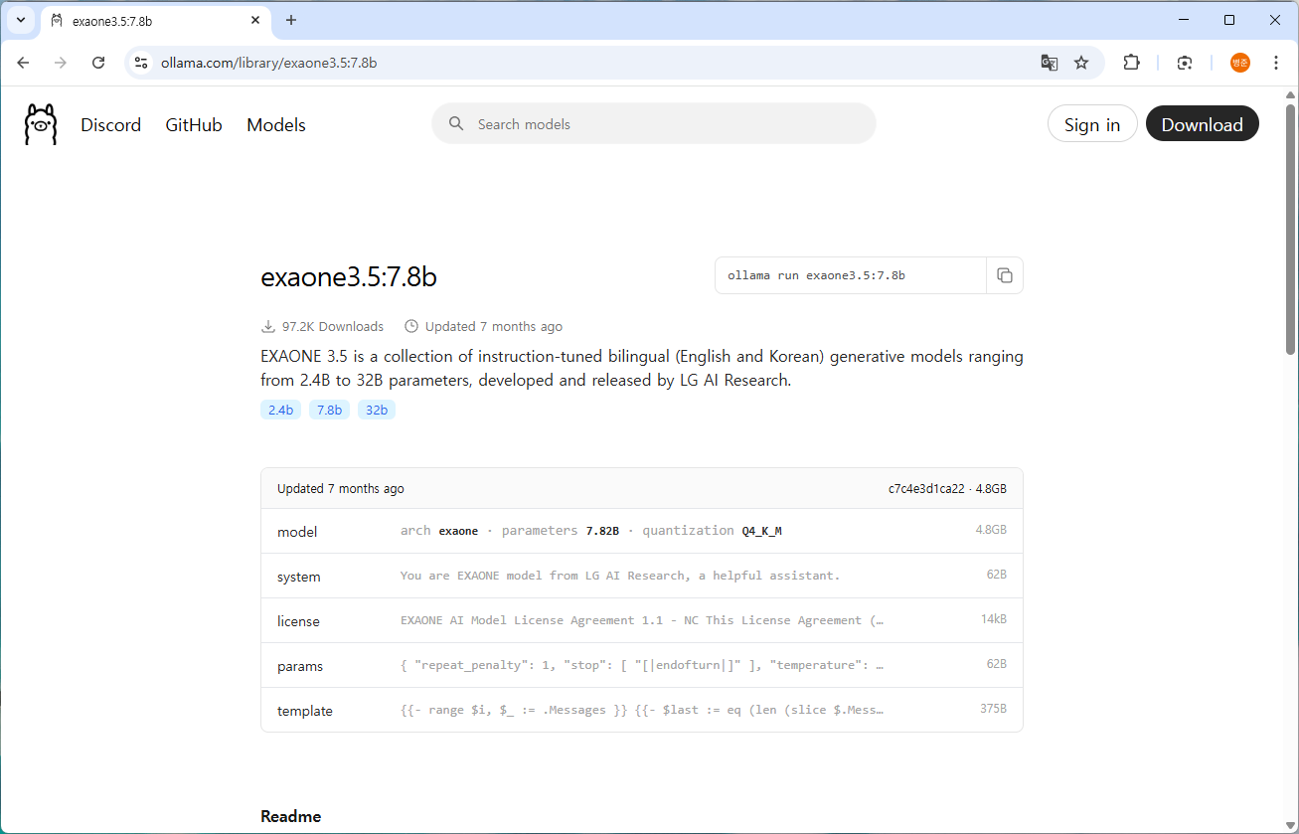Image resolution: width=1299 pixels, height=834 pixels.
Task: Click the Sign in button
Action: coord(1092,124)
